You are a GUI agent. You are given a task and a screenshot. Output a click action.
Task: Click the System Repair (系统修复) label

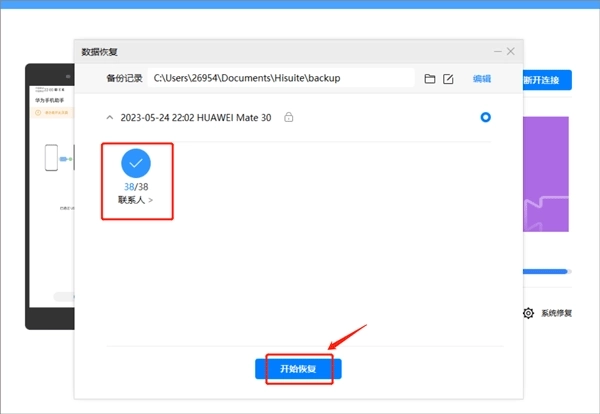(556, 313)
